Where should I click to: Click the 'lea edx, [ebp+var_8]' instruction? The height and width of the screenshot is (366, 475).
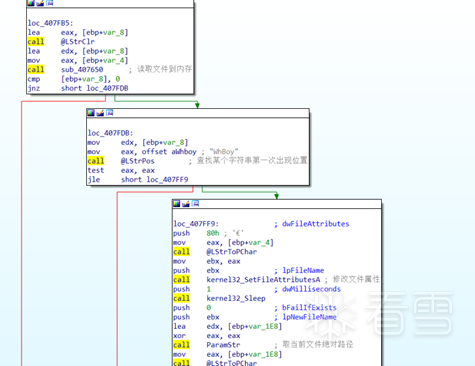pyautogui.click(x=78, y=51)
